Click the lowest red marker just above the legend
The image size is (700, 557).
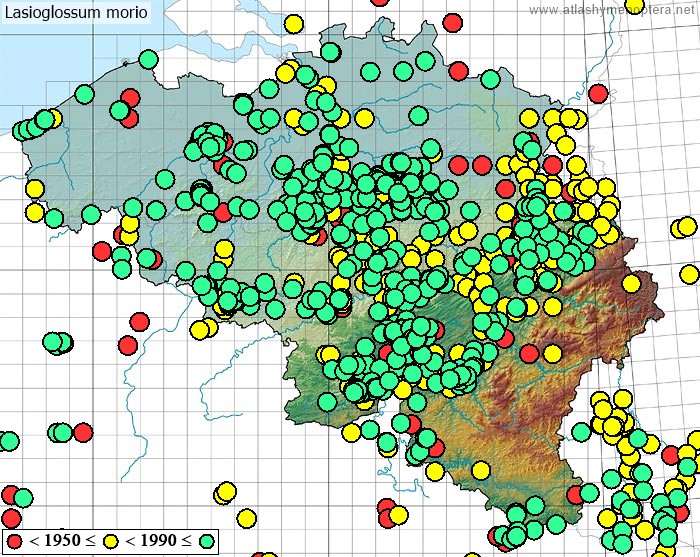12,518
